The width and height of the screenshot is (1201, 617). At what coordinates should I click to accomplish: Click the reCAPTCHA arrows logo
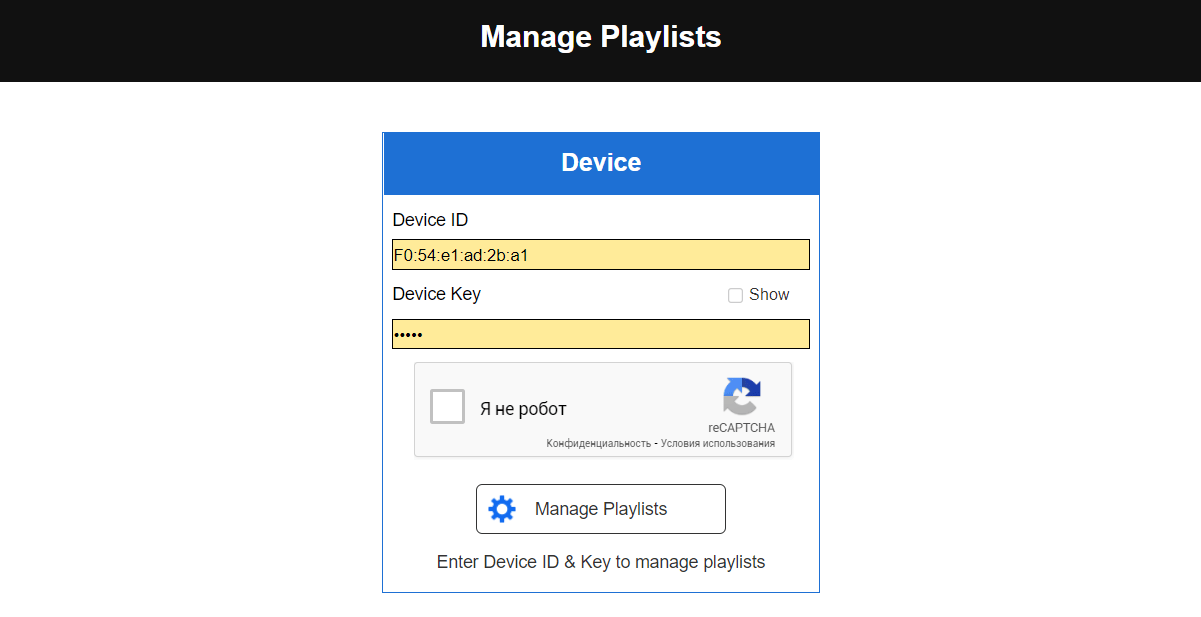(x=742, y=396)
